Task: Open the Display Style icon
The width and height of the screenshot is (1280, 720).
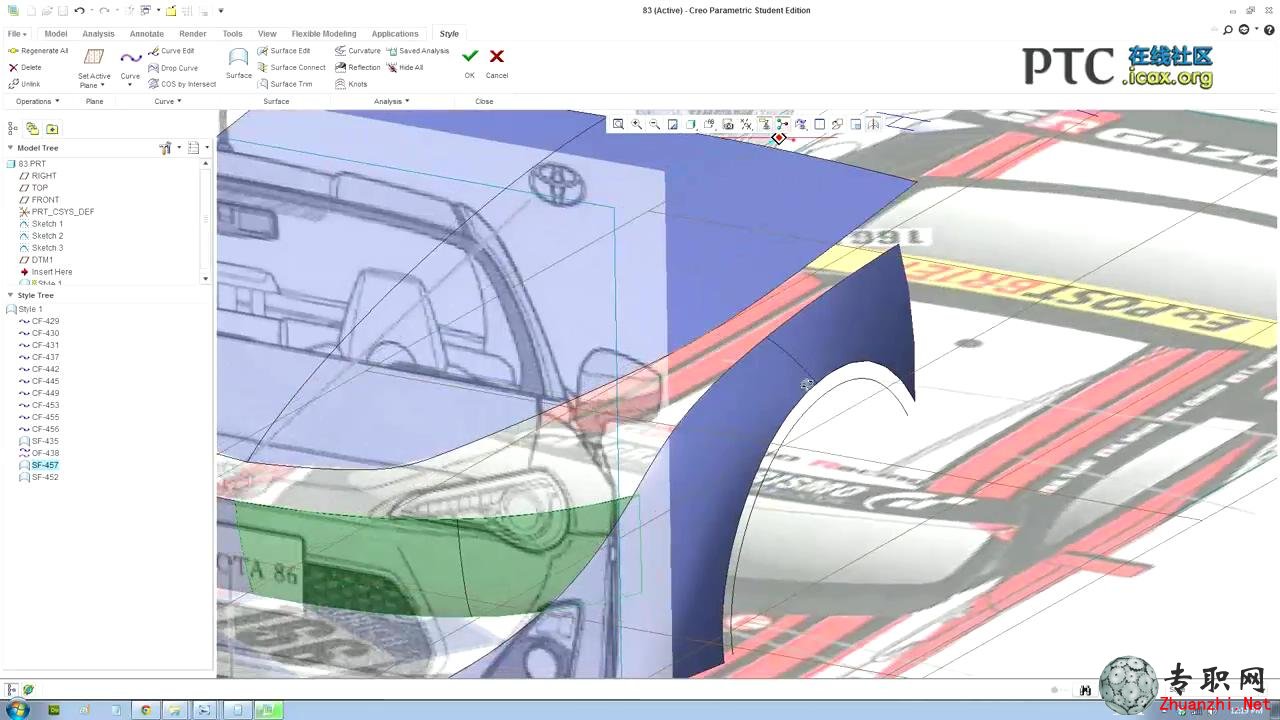Action: (691, 124)
